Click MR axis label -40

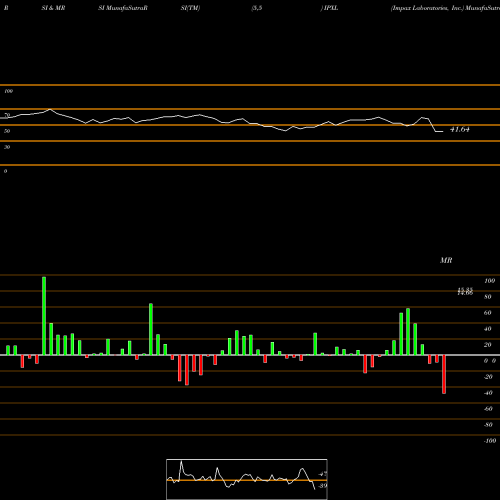(x=488, y=393)
